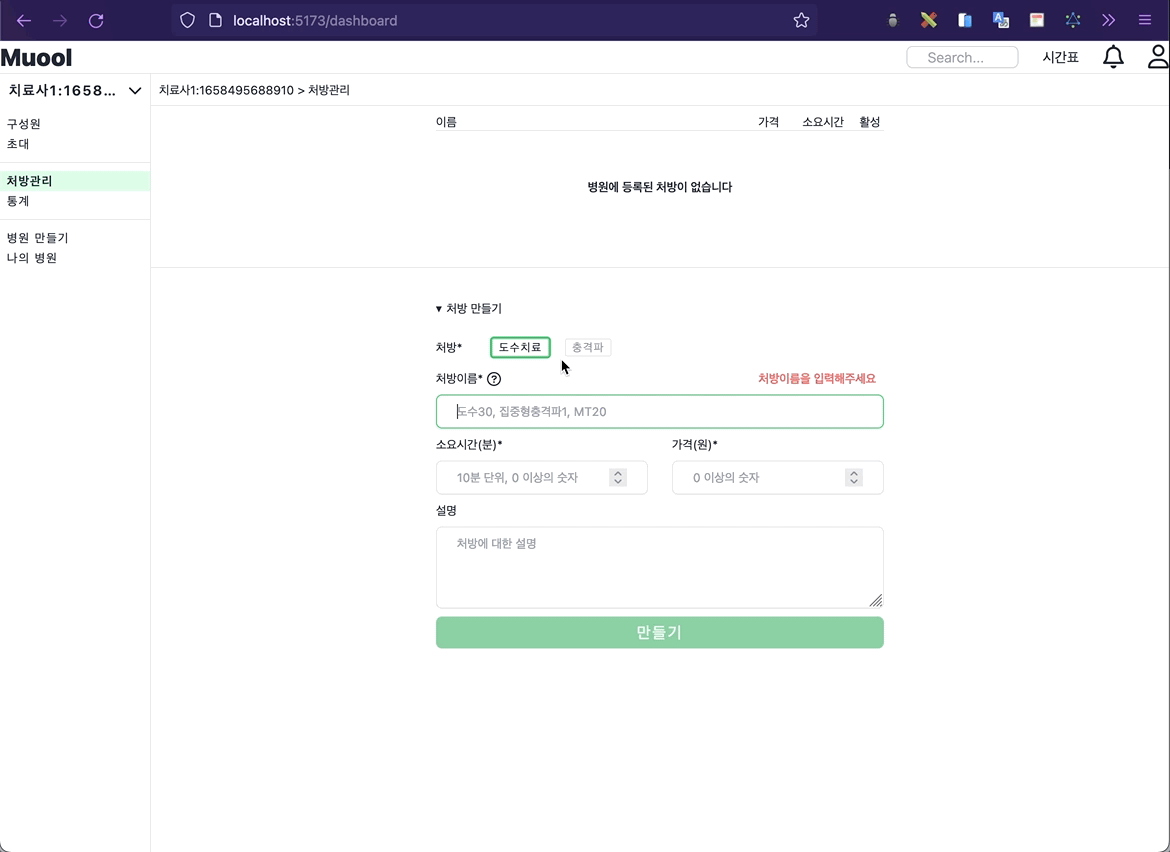
Task: Open notifications with the bell icon
Action: pyautogui.click(x=1113, y=57)
